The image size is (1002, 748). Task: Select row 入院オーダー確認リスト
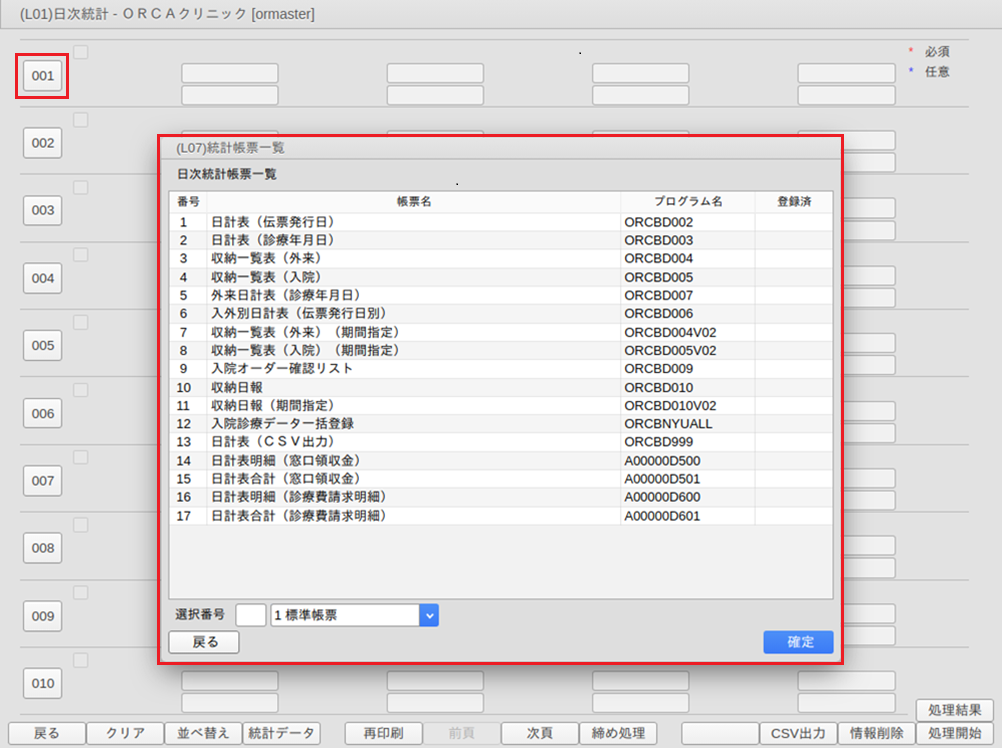pos(501,369)
